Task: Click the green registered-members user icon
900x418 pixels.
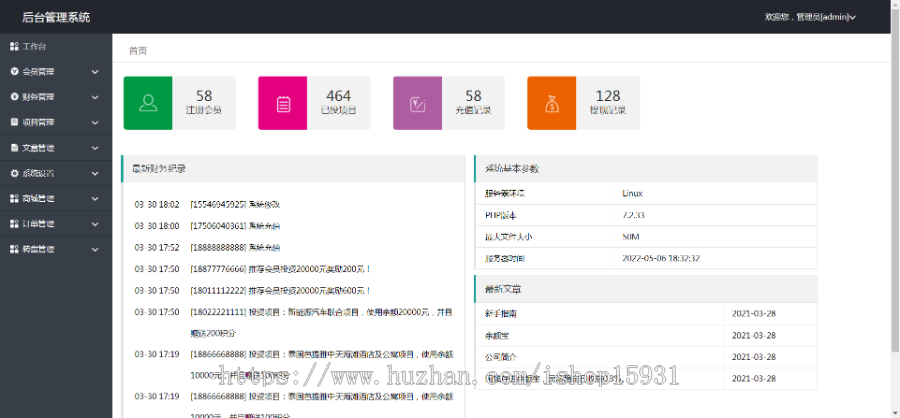Action: point(148,103)
